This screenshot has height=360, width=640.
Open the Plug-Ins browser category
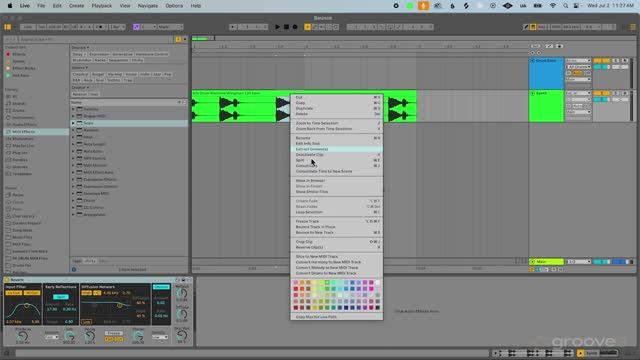click(20, 153)
